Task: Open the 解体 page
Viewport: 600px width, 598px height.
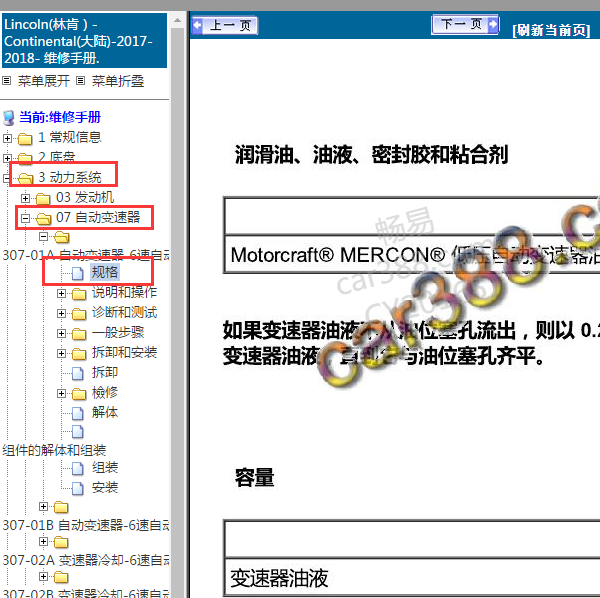Action: (105, 412)
